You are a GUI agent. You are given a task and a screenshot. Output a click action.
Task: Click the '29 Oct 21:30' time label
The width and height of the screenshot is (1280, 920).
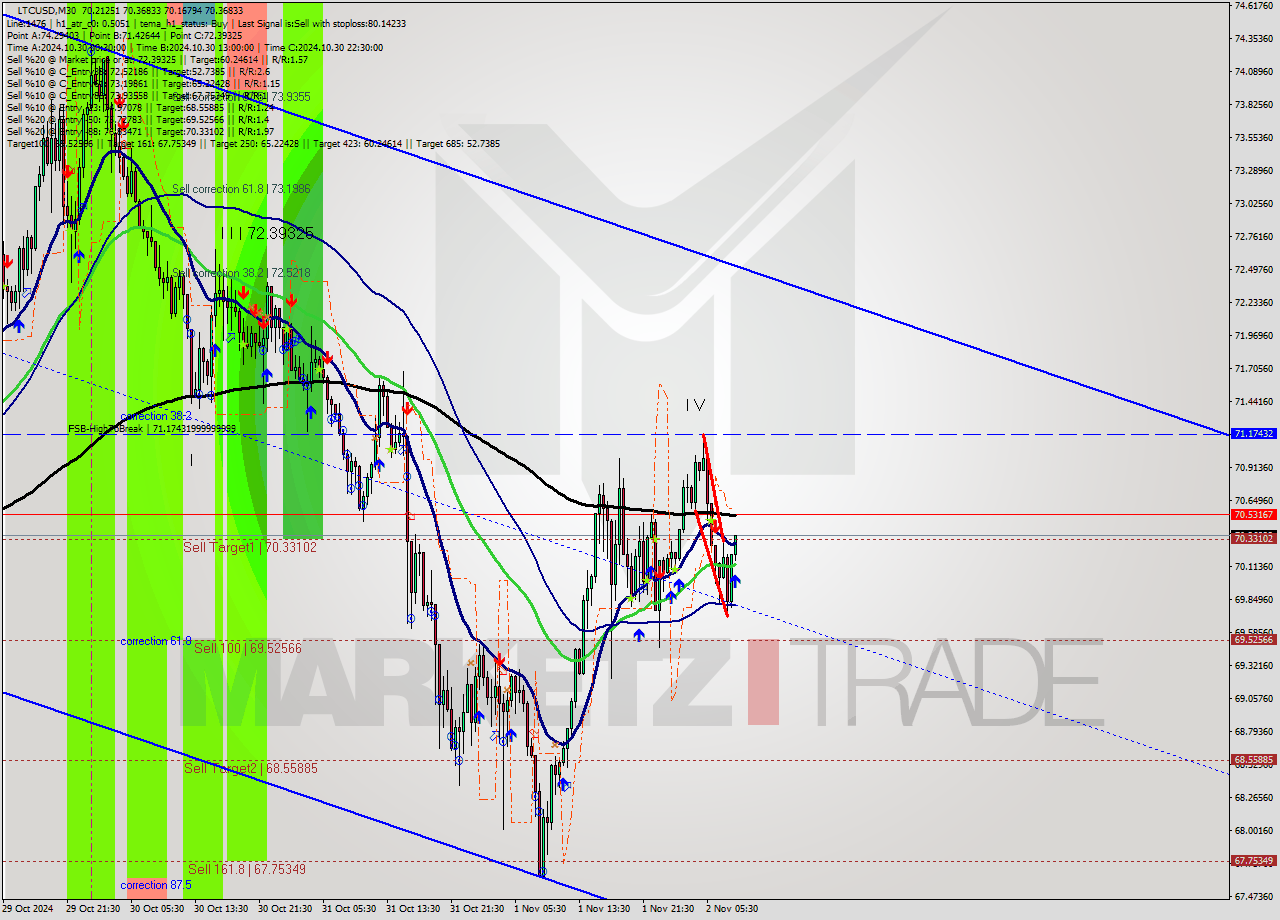pyautogui.click(x=92, y=909)
